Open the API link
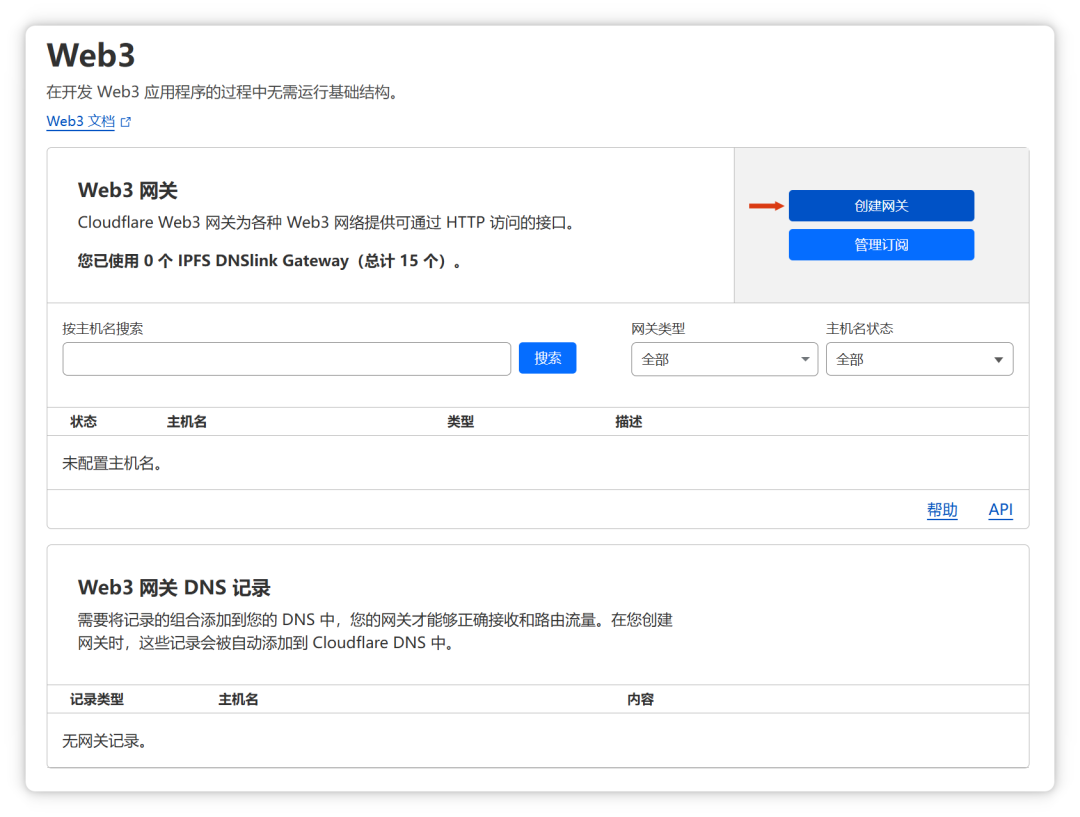 pyautogui.click(x=1000, y=510)
